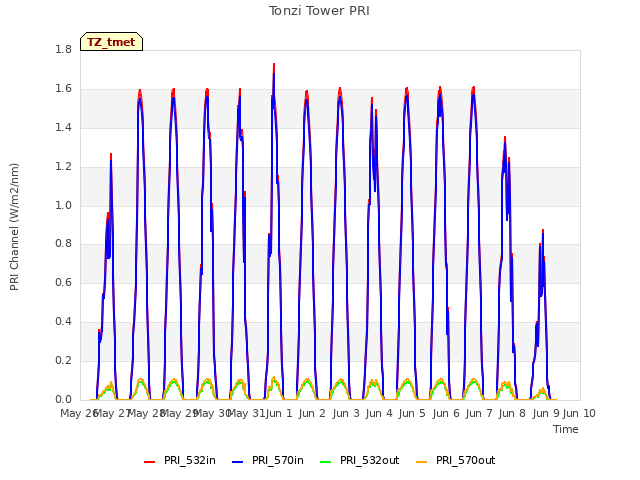Click the Jun 6 x-axis tick label
Image resolution: width=640 pixels, height=480 pixels.
point(446,413)
